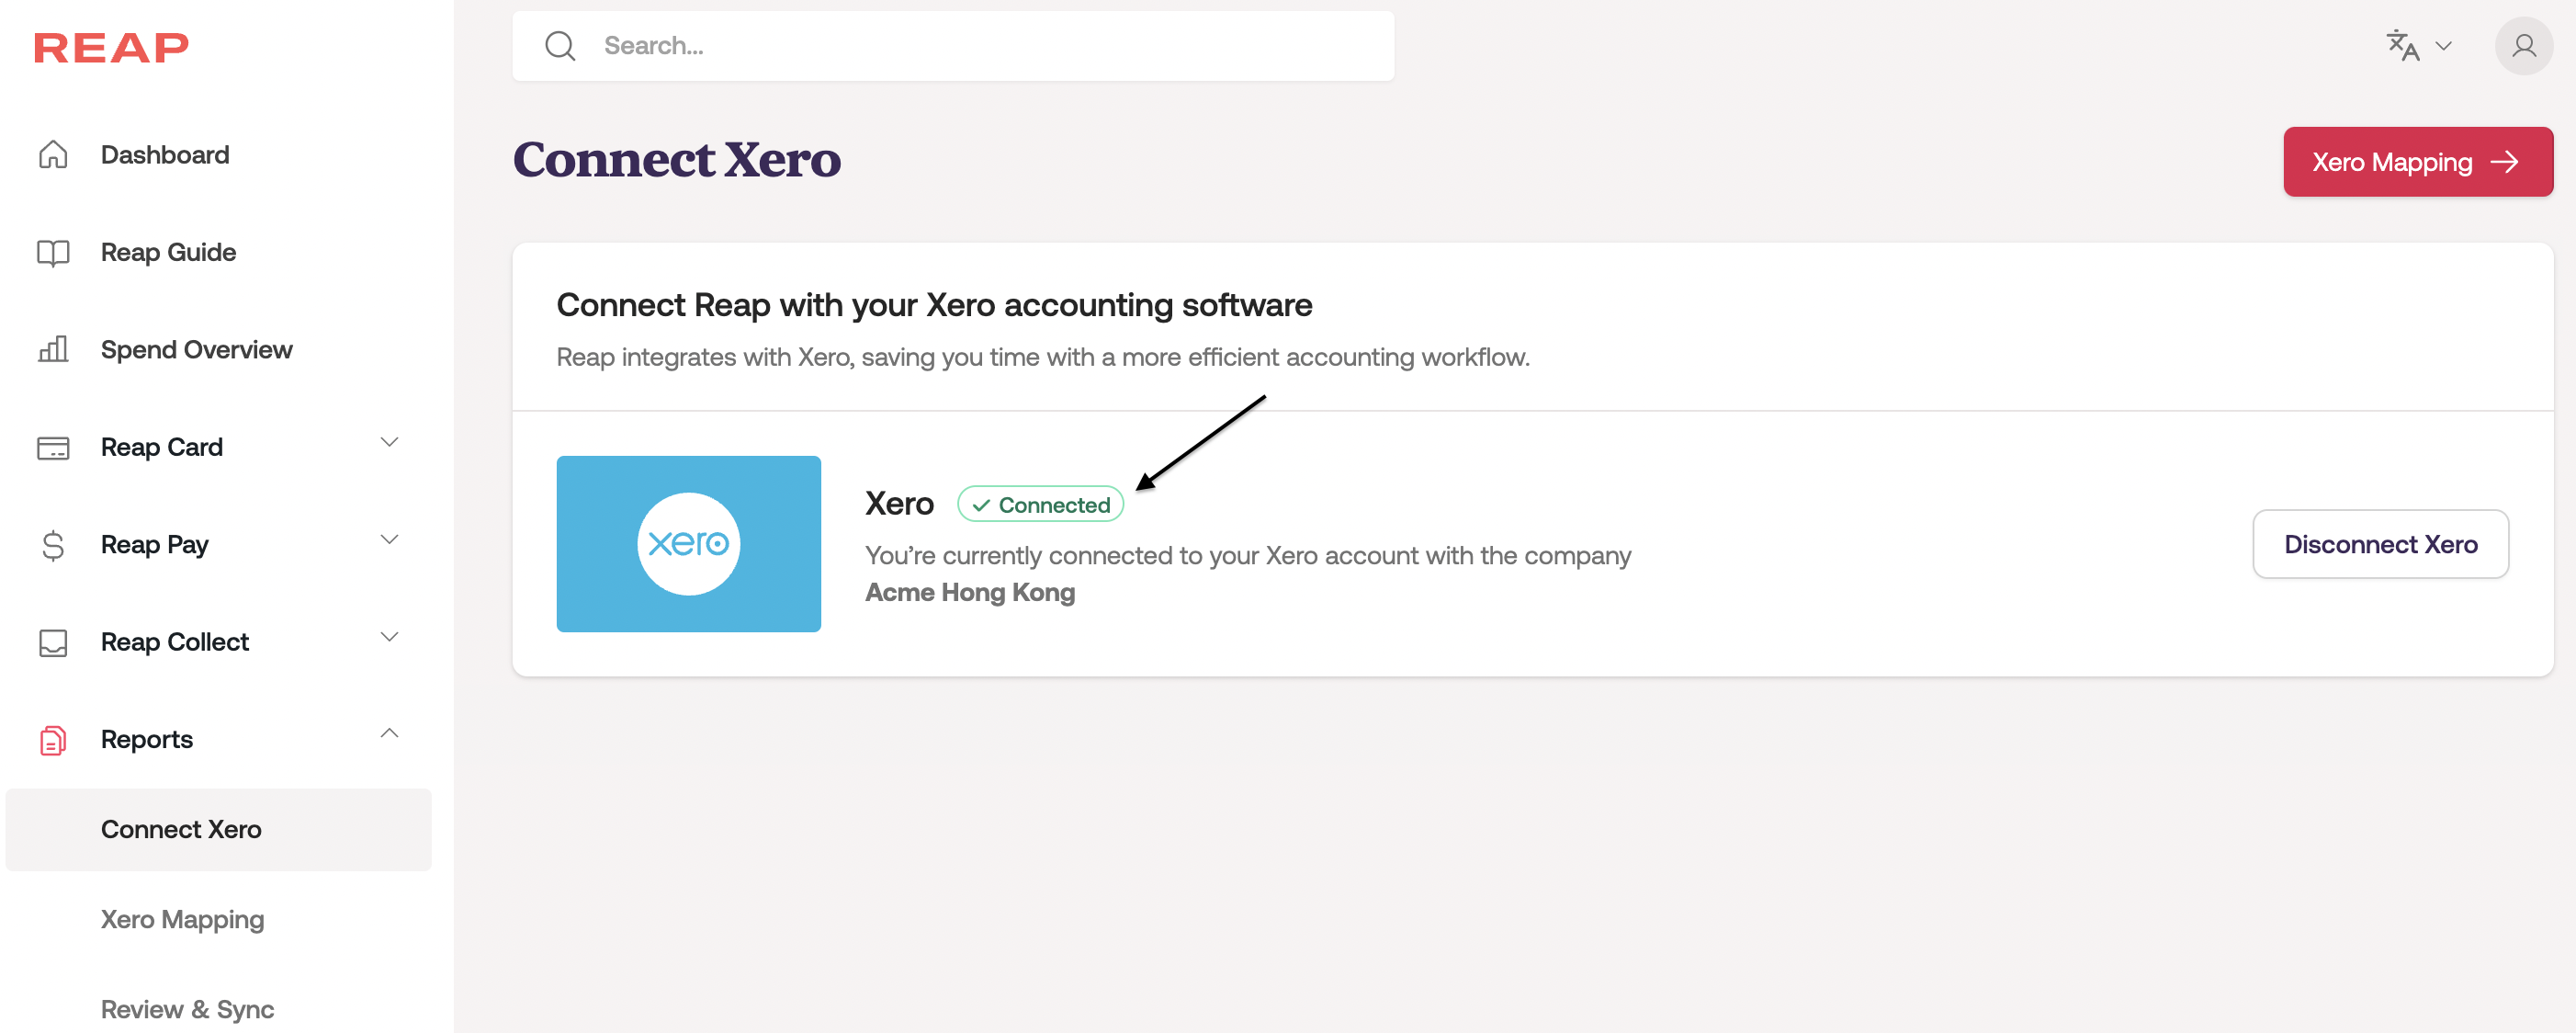Expand the Reap Pay submenu chevron
The width and height of the screenshot is (2576, 1033).
(x=390, y=540)
